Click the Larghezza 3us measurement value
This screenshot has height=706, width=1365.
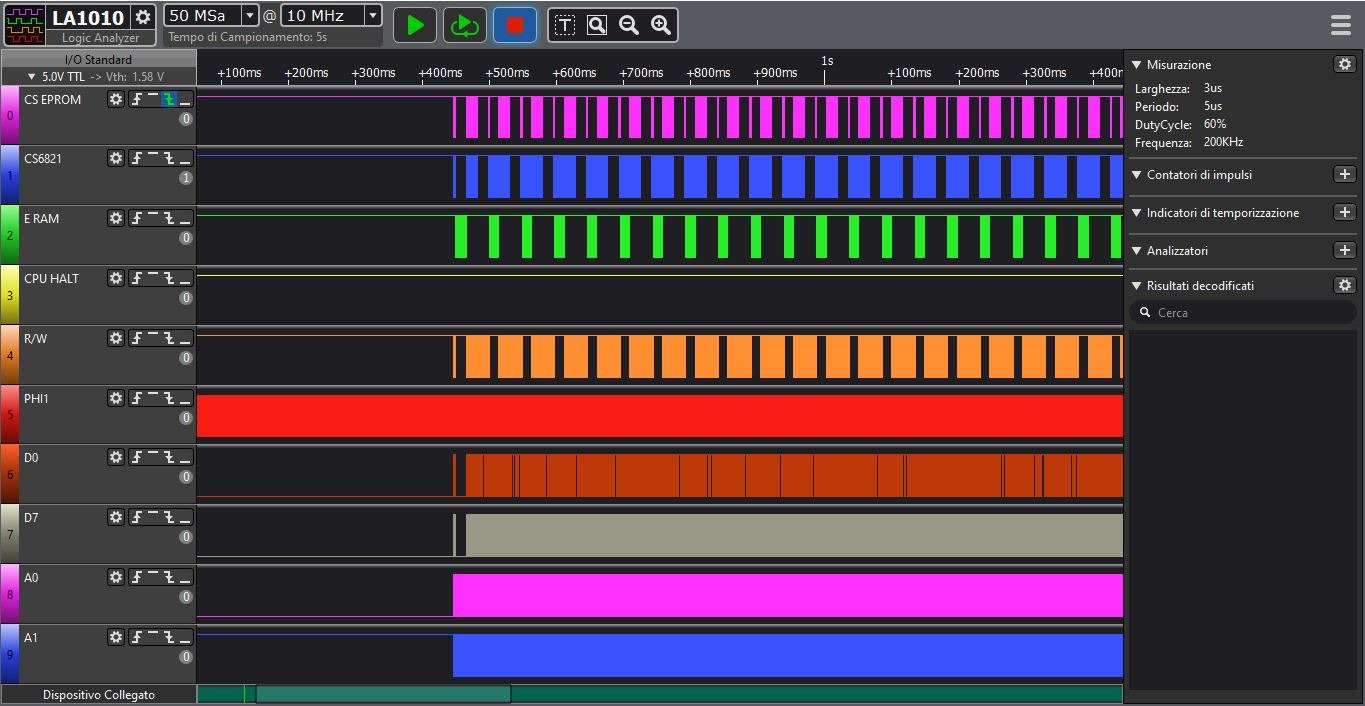tap(1213, 88)
